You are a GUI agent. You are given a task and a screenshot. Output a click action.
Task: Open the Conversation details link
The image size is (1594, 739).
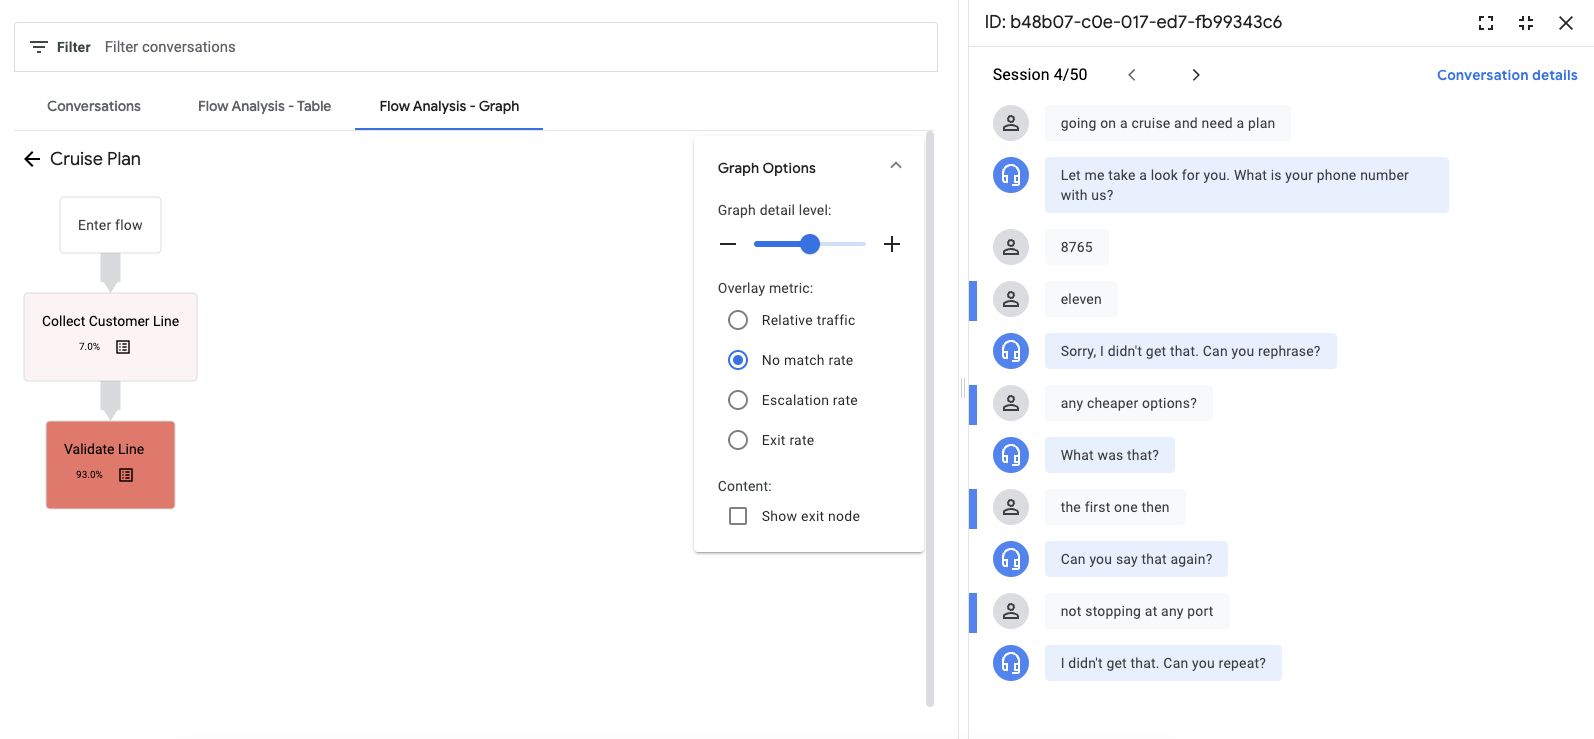[1507, 75]
